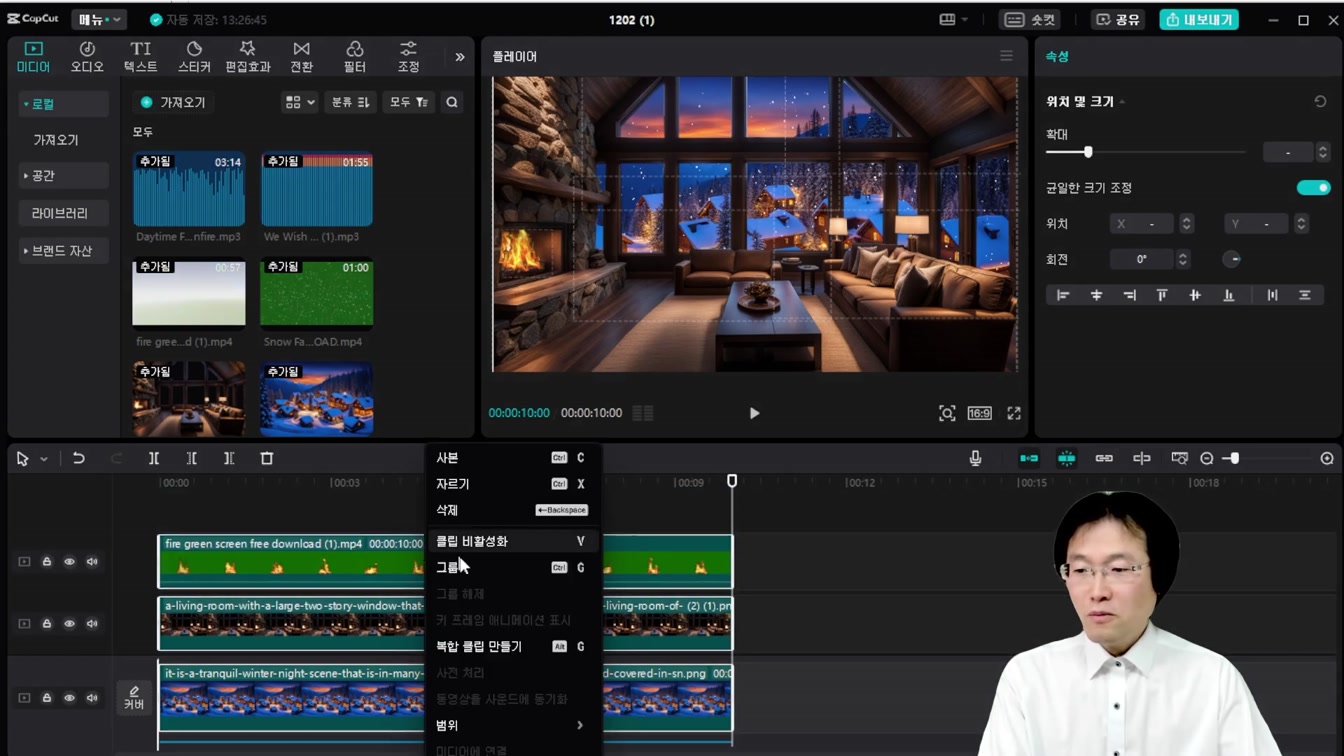
Task: Click the media search icon
Action: point(452,102)
